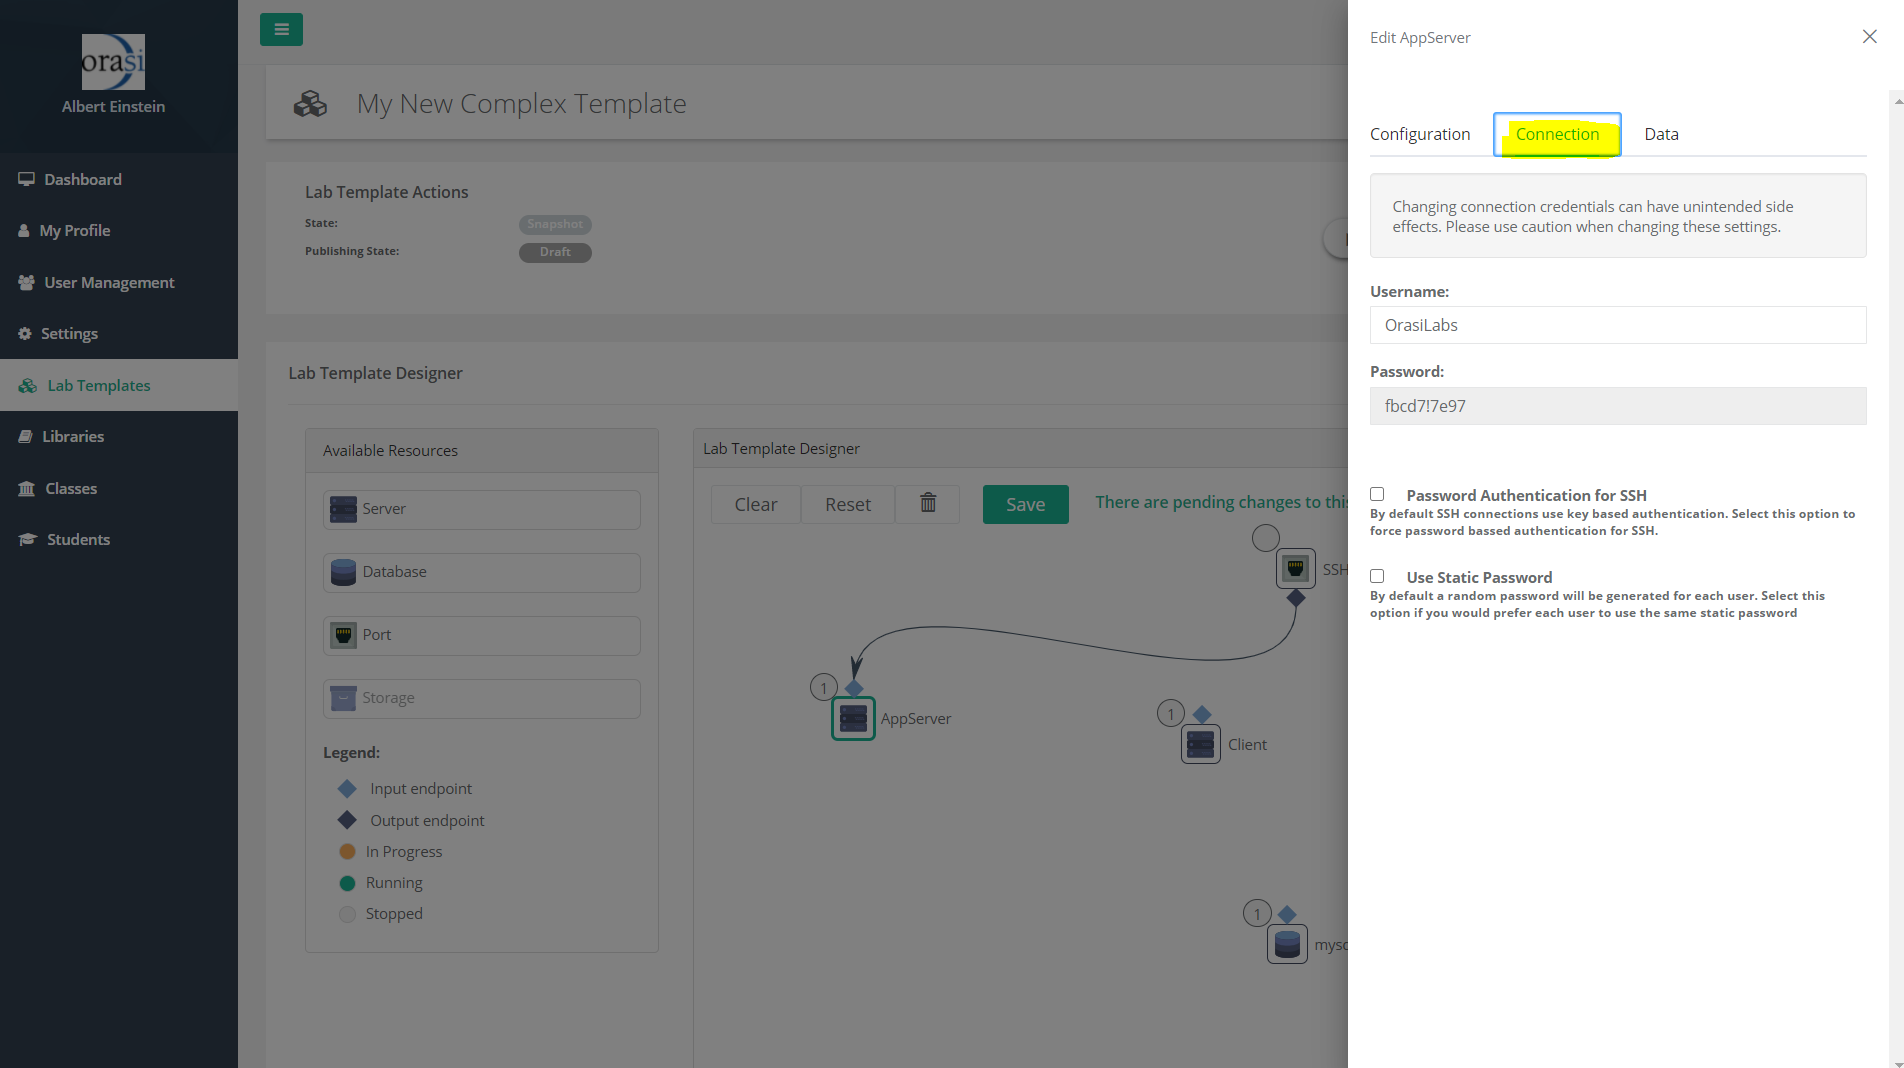Open Libraries from the sidebar

pyautogui.click(x=119, y=436)
